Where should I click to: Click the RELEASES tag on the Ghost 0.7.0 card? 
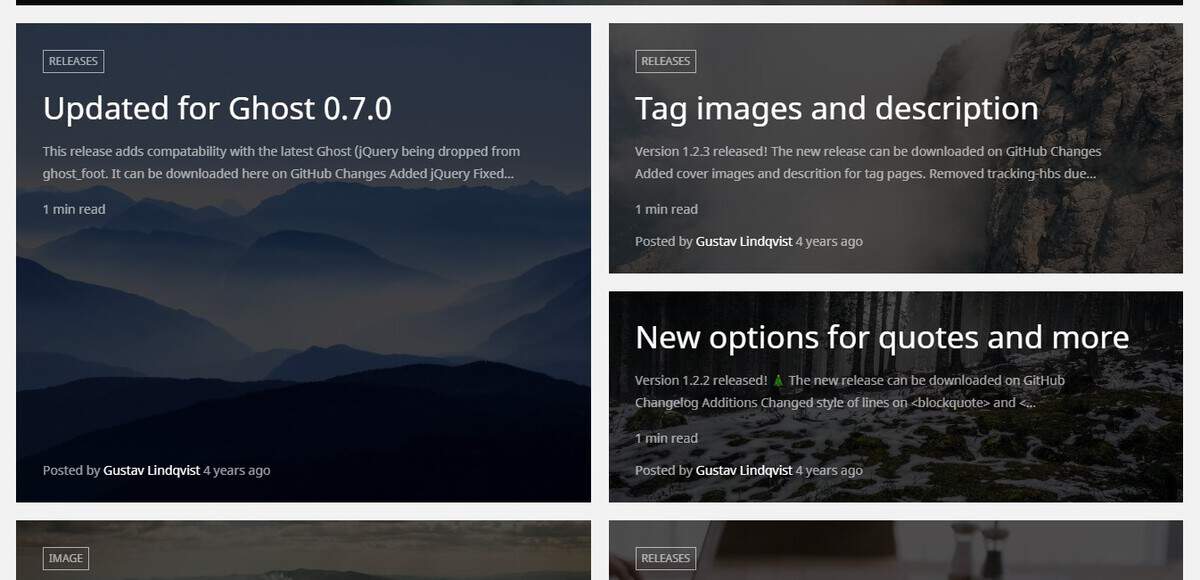pos(73,61)
